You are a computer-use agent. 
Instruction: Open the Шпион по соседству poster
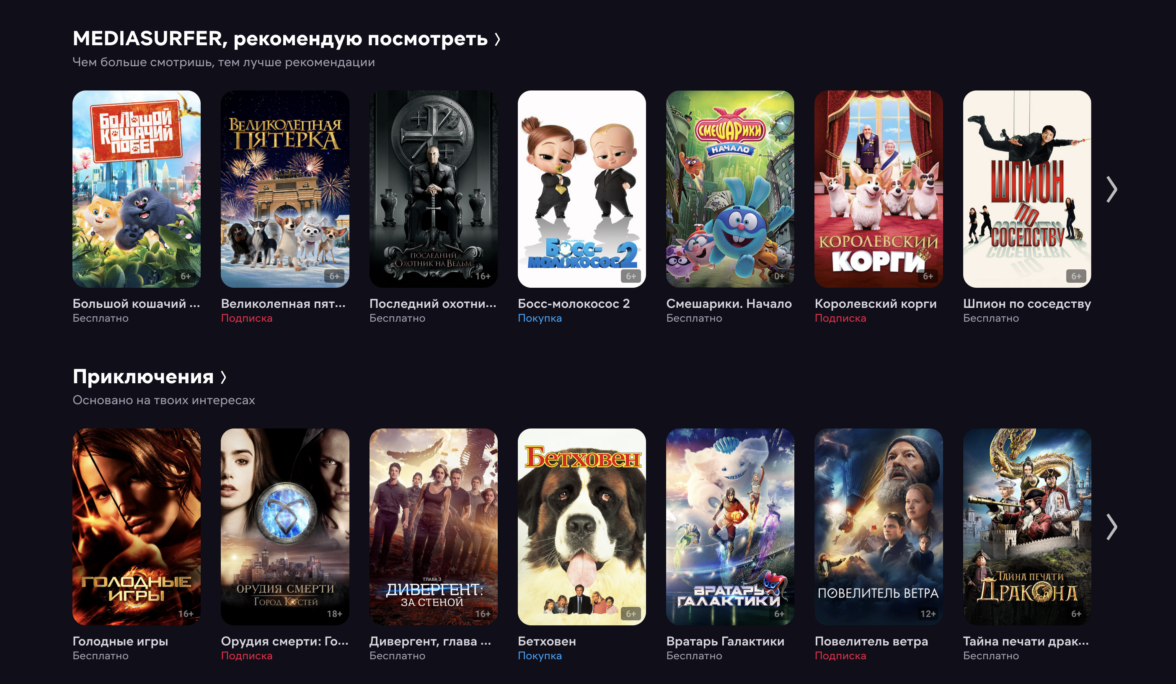[x=1028, y=189]
